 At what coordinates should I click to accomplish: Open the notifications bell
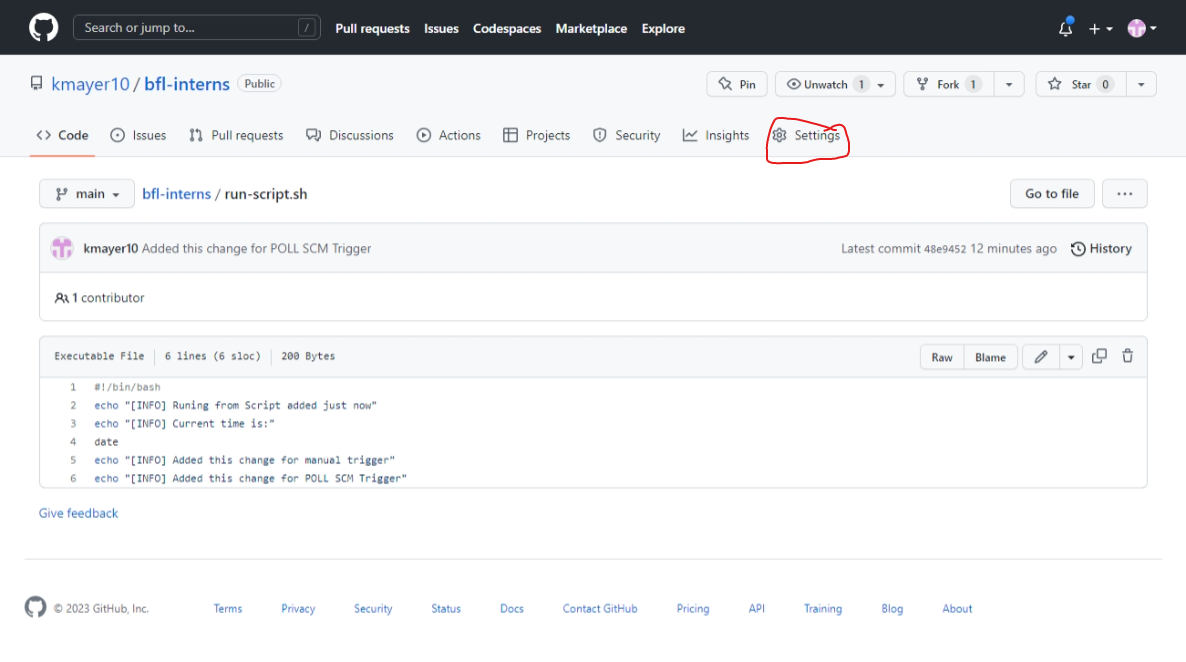click(x=1064, y=28)
